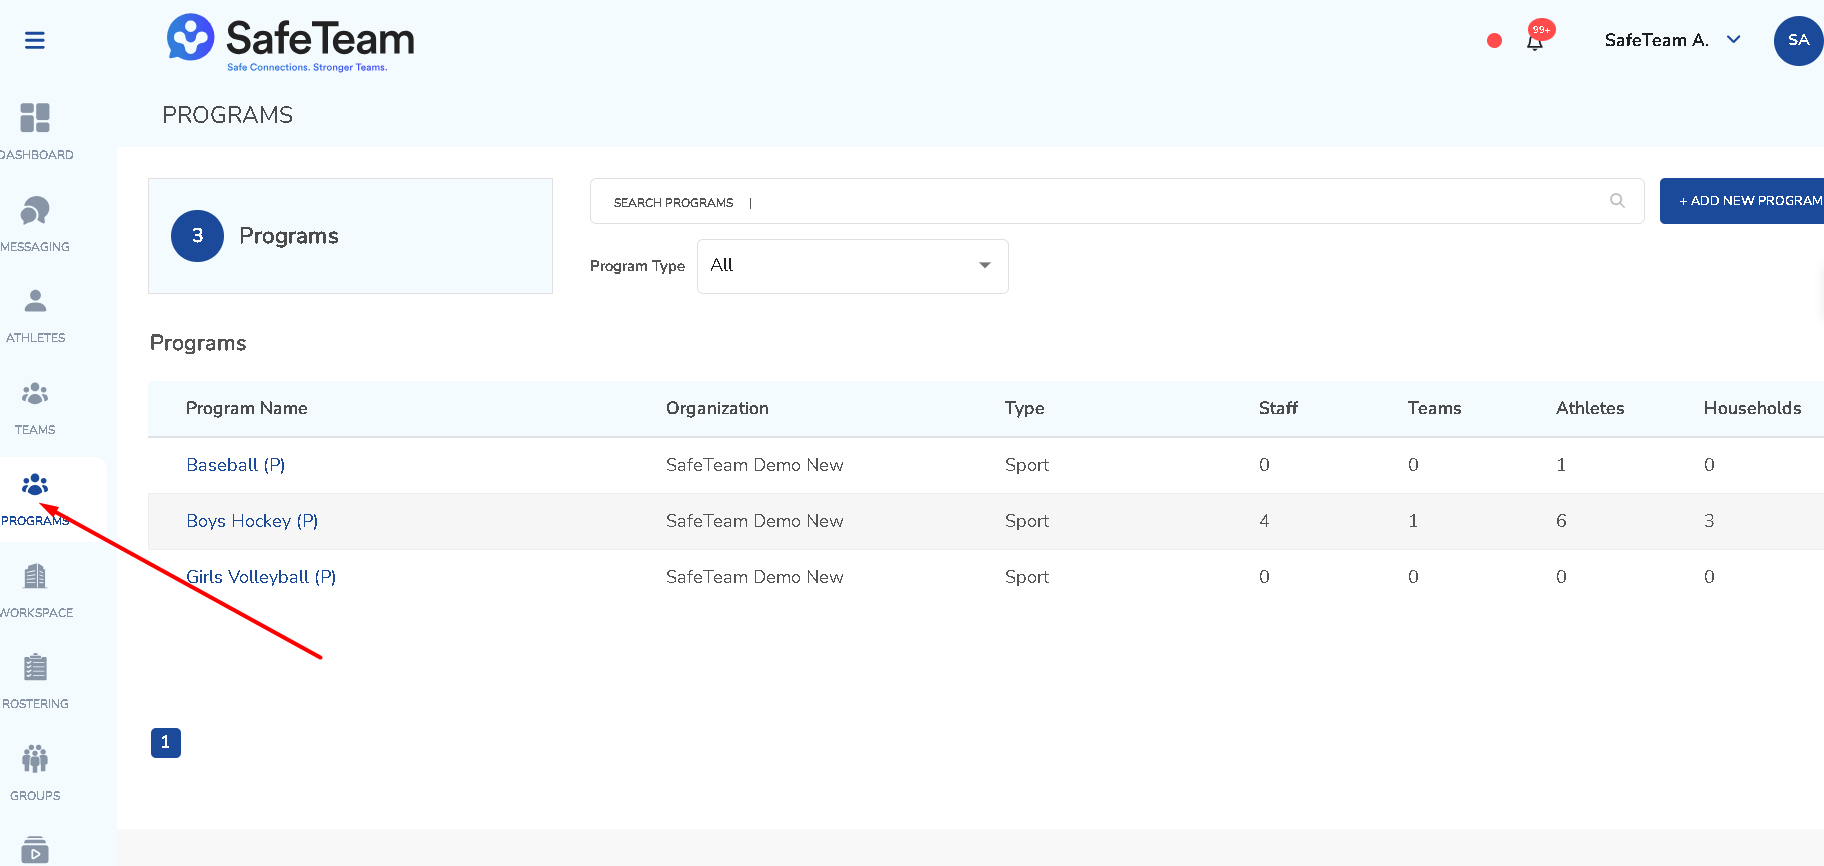This screenshot has height=866, width=1824.
Task: Open the Dashboard sidebar icon
Action: pos(35,118)
